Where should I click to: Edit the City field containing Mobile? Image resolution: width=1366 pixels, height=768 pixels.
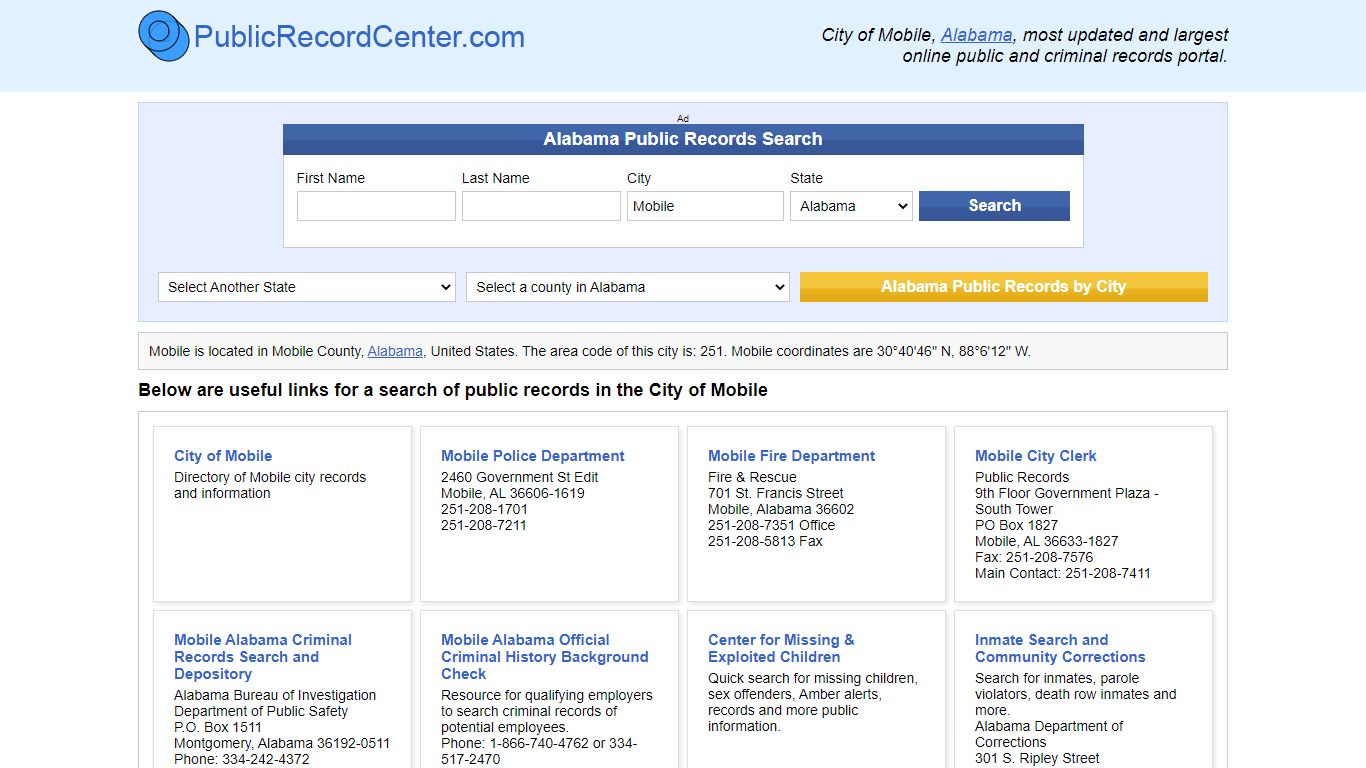705,206
